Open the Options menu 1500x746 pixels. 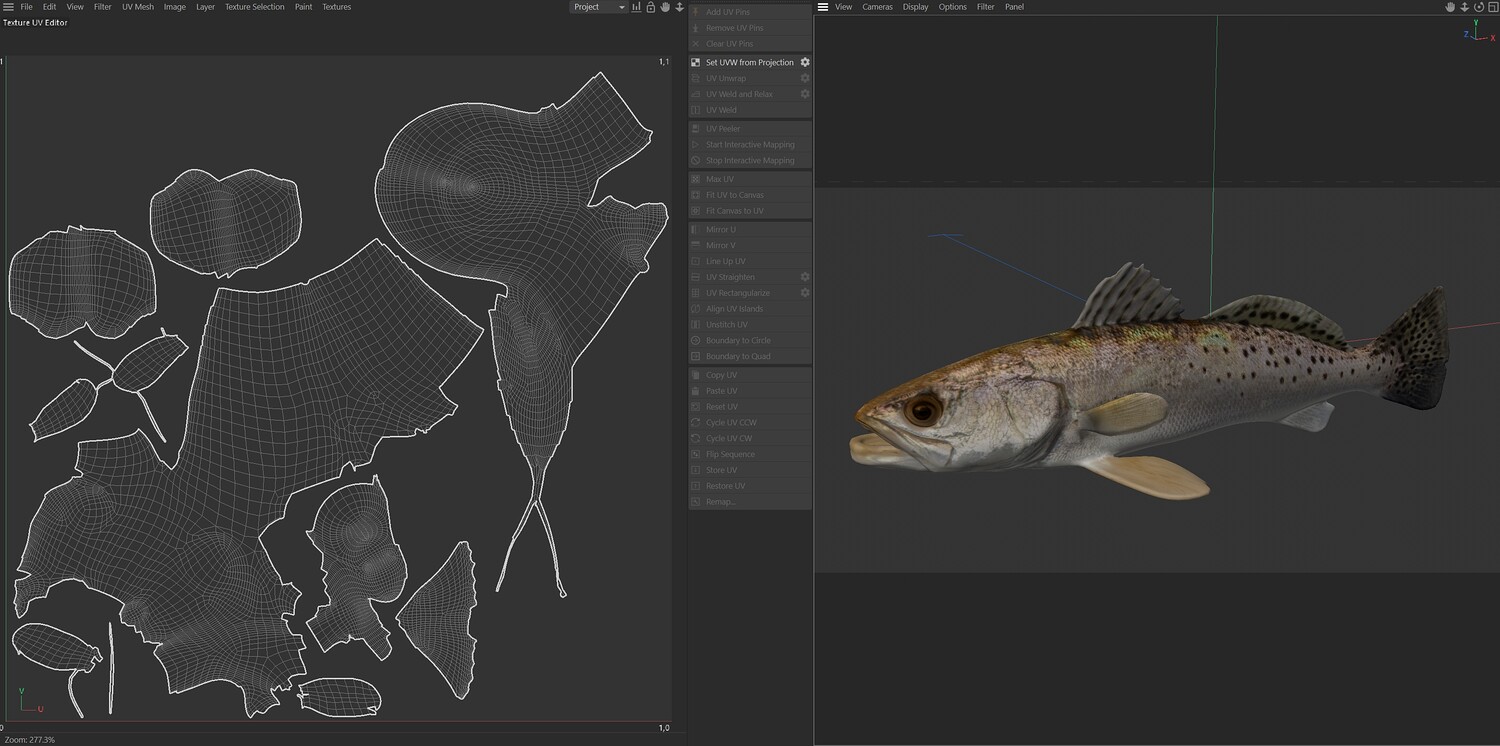(952, 7)
